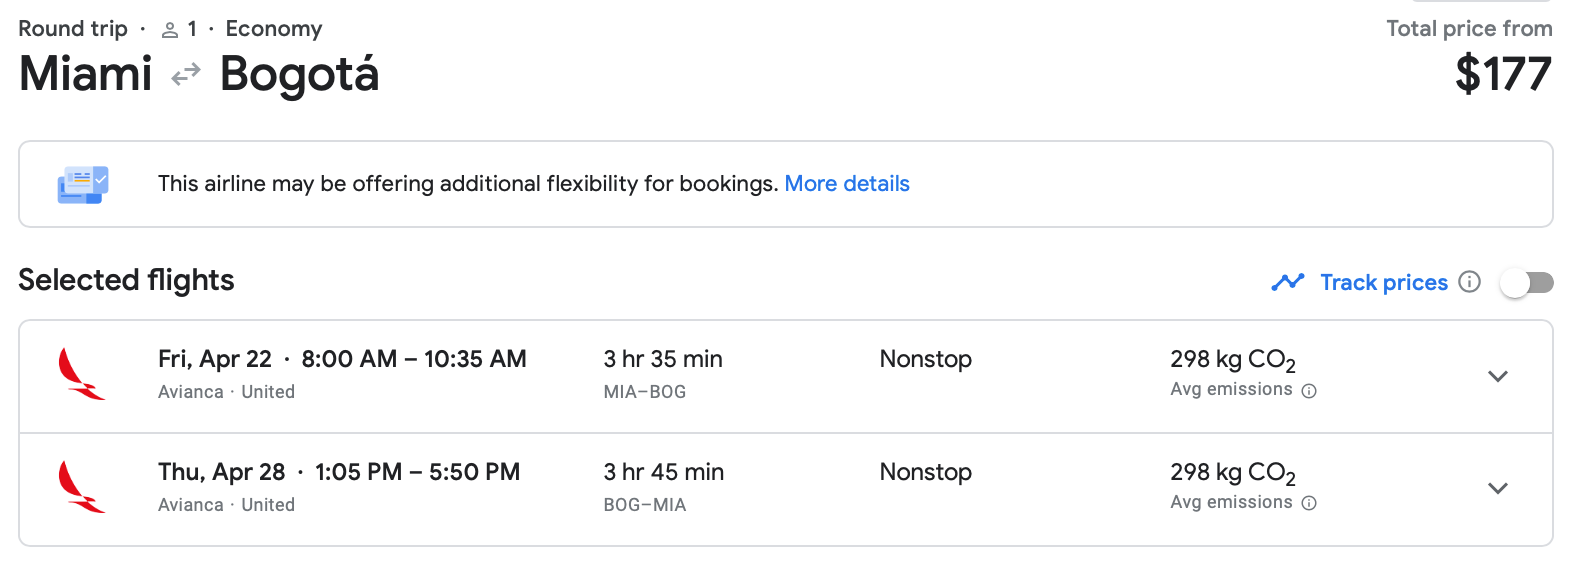Open the More details link
Screen dimensions: 1594x564
pyautogui.click(x=846, y=184)
